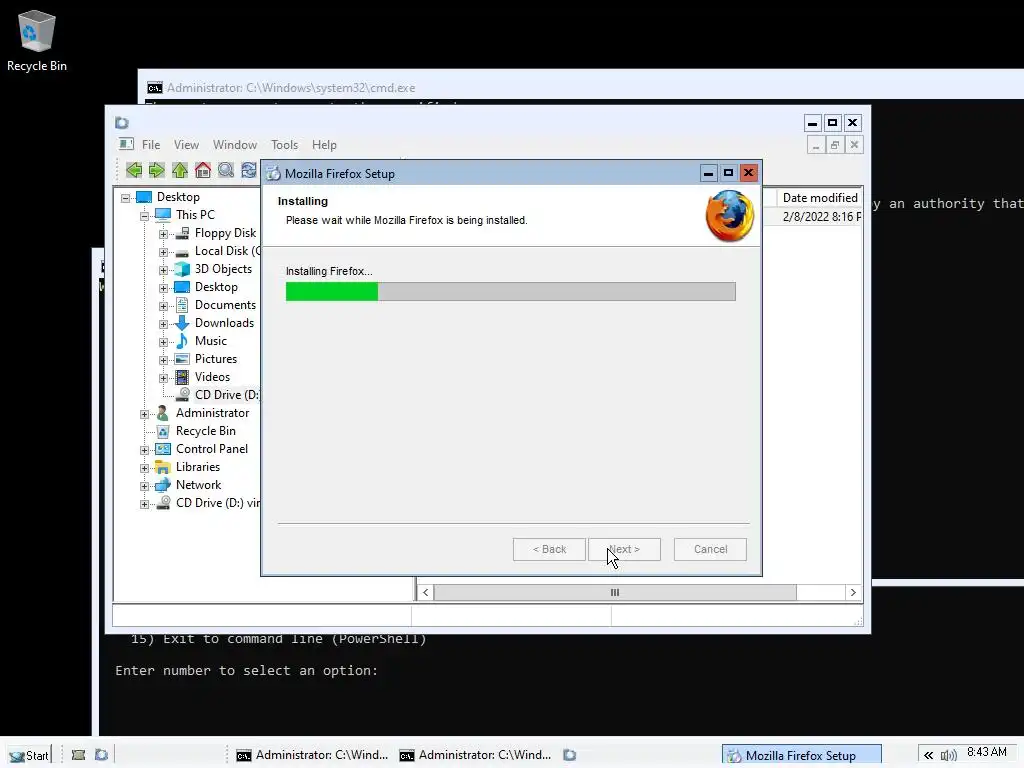Click the 2/8/2022 8:16 date cell

click(822, 217)
